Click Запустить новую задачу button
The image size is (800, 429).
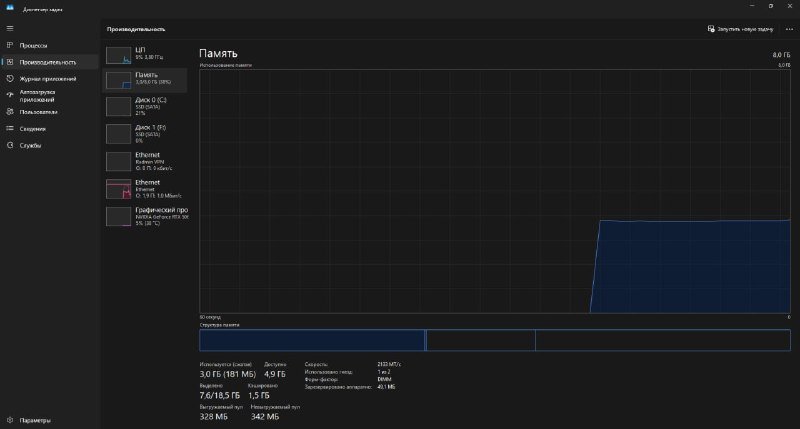tap(740, 29)
